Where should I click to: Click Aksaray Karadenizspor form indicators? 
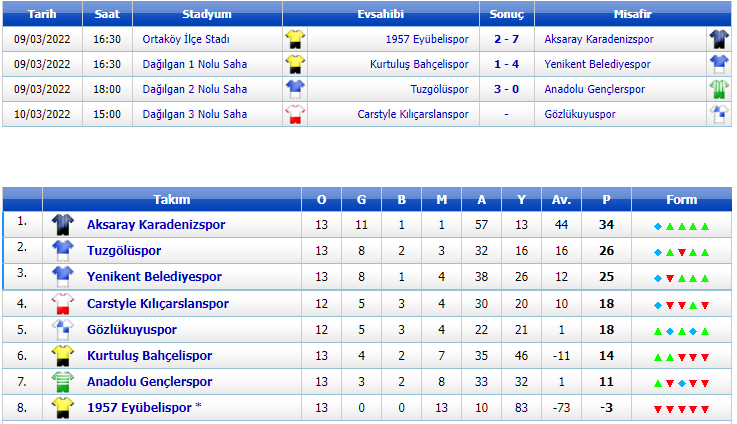click(x=681, y=226)
